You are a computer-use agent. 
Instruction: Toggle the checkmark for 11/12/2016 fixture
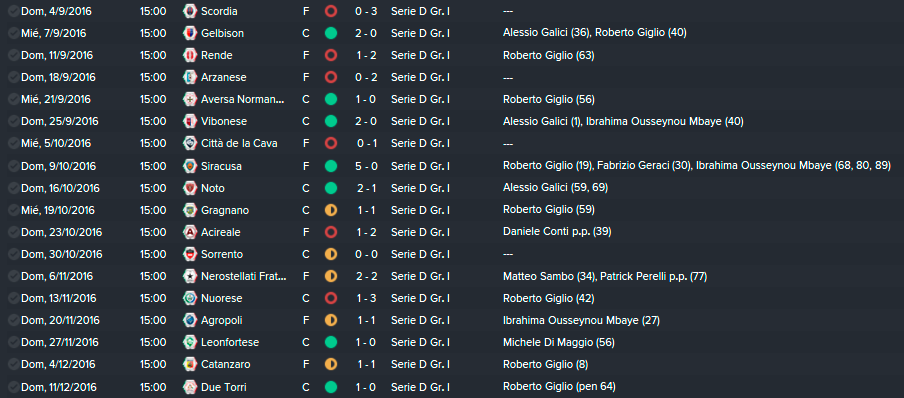pyautogui.click(x=13, y=386)
